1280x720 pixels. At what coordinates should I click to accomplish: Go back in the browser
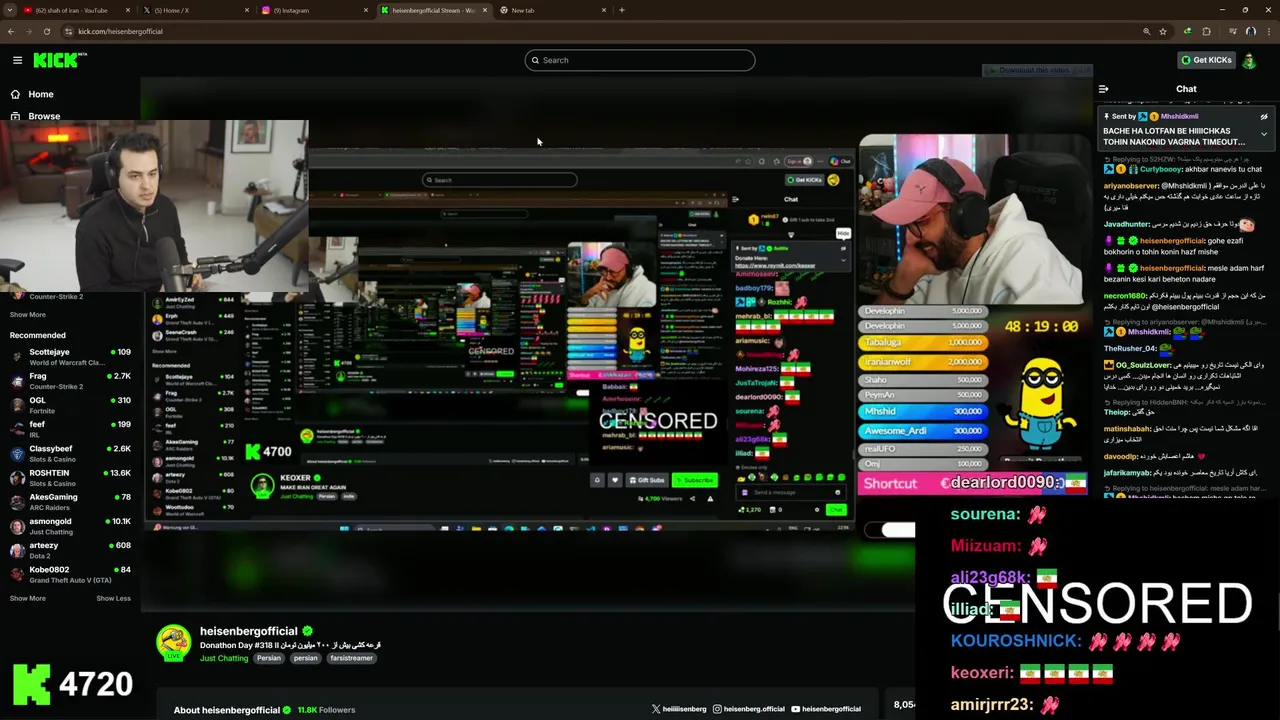[x=11, y=31]
